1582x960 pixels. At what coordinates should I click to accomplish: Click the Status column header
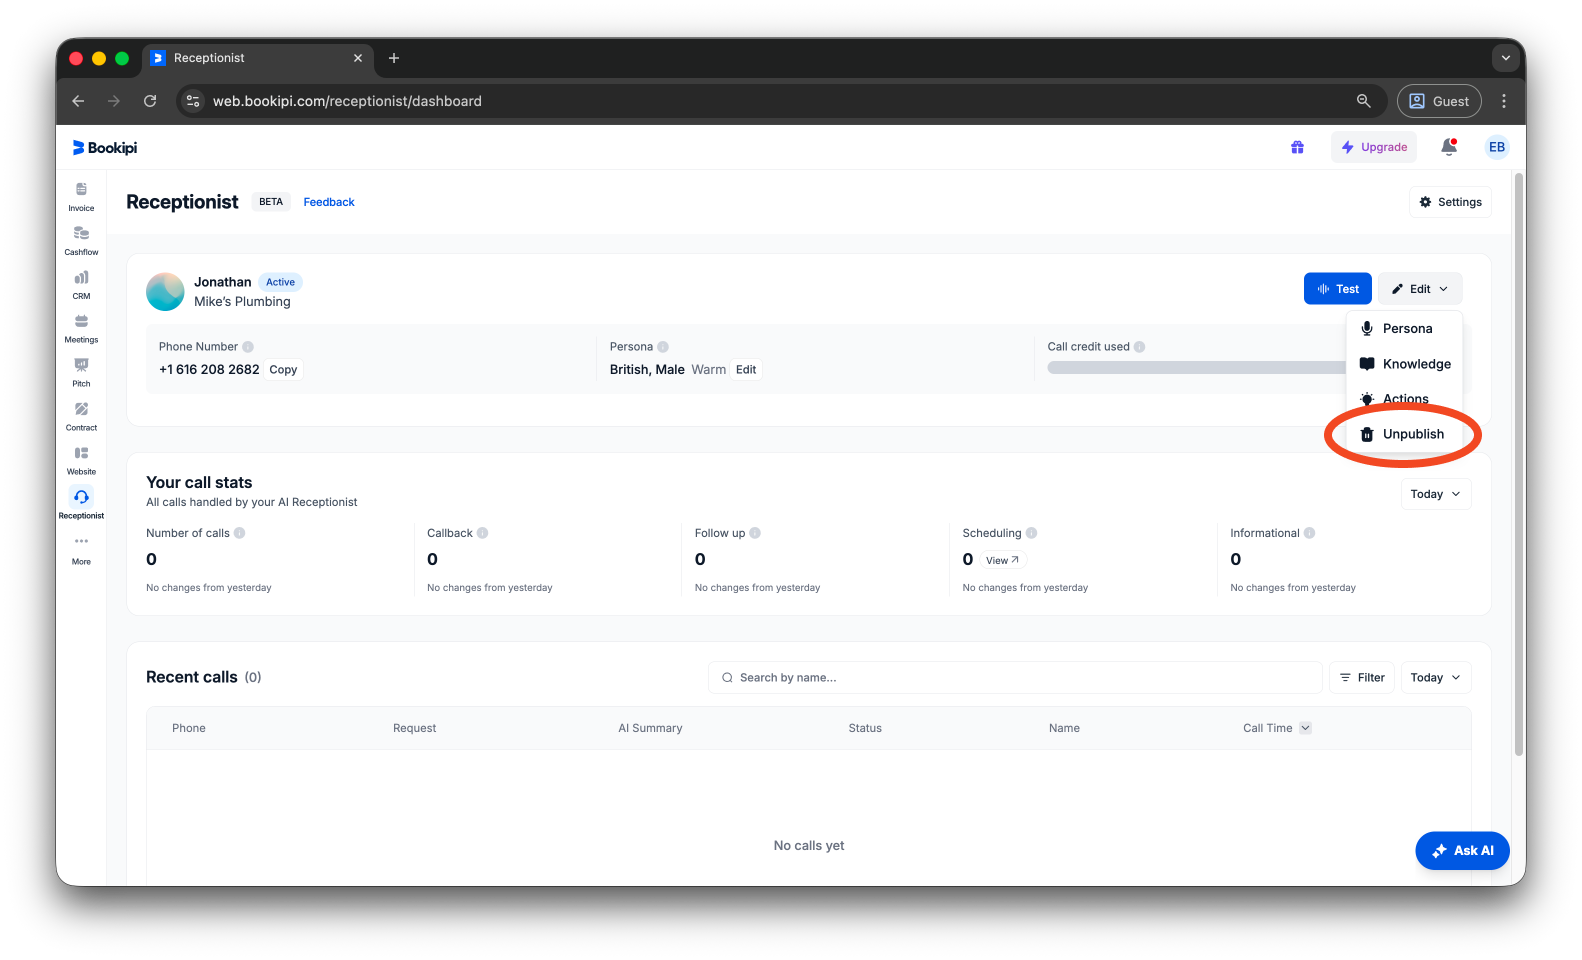pos(865,728)
